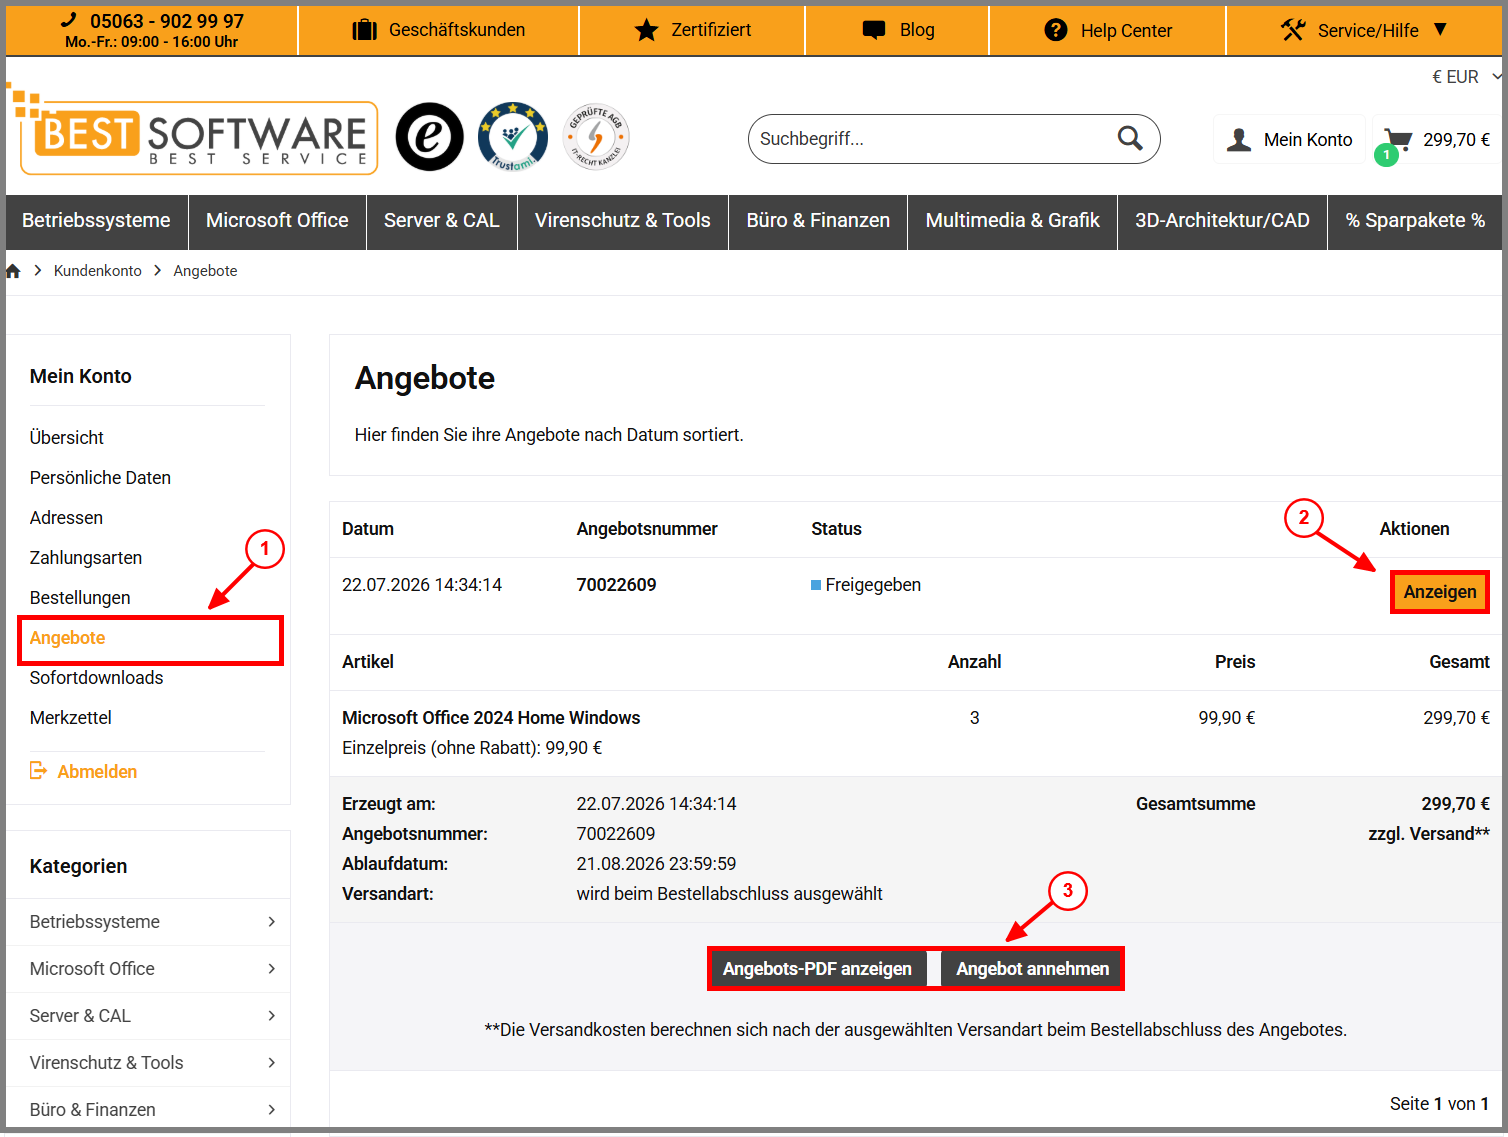
Task: Click the search magnifier icon
Action: click(1130, 138)
